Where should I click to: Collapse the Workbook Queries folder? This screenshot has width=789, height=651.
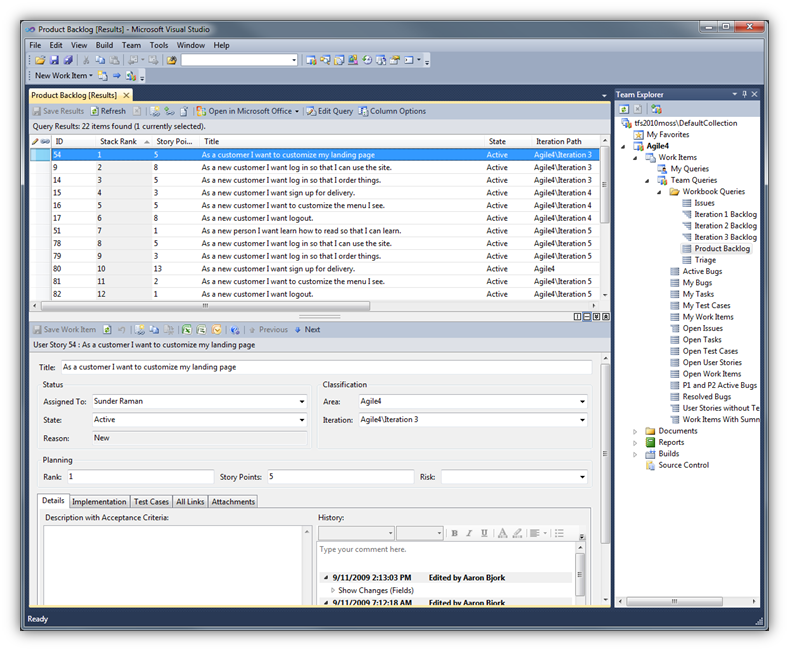click(659, 192)
